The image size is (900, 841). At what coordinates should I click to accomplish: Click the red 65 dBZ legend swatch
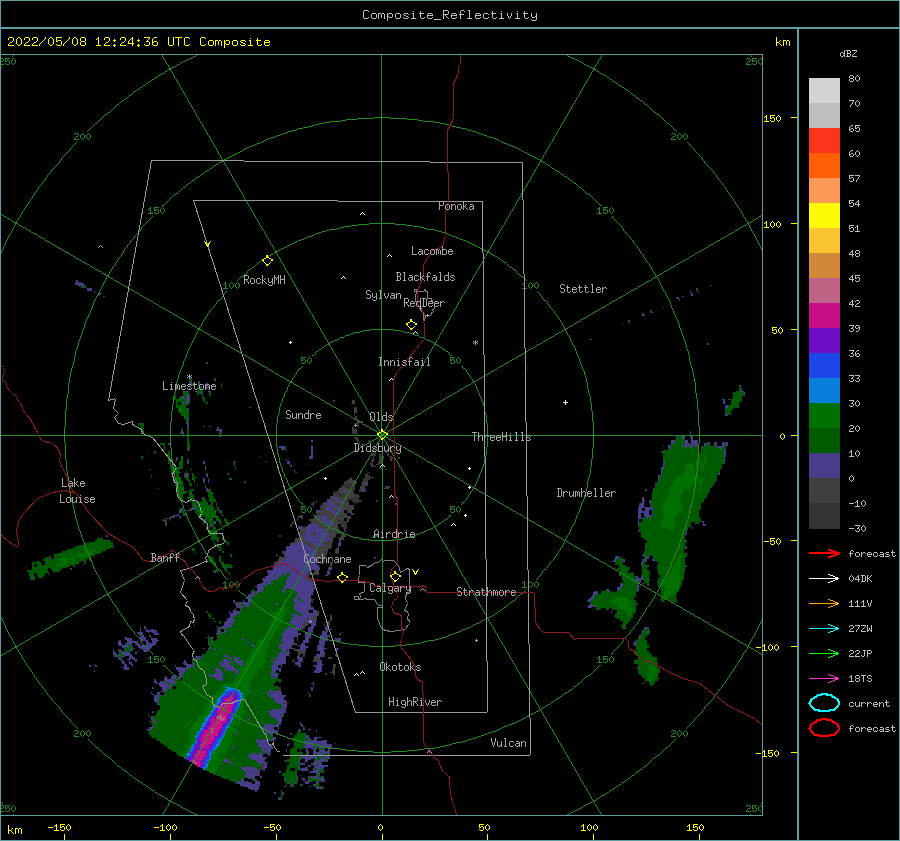tap(824, 141)
